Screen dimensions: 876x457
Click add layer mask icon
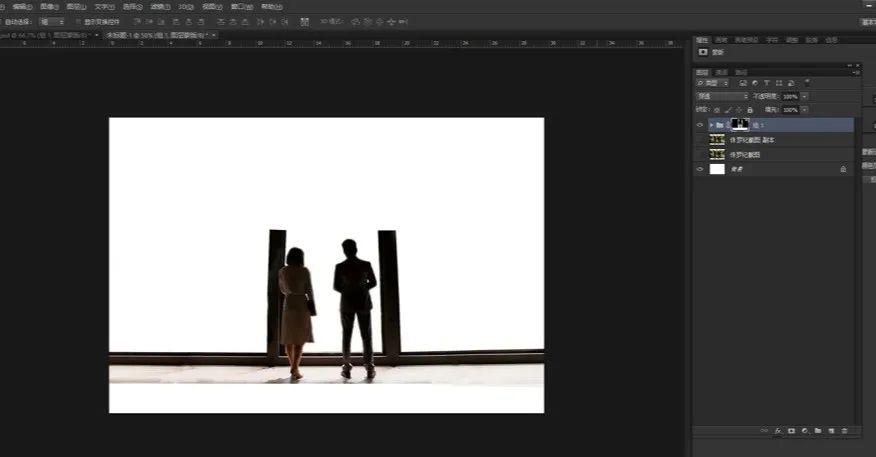coord(791,431)
